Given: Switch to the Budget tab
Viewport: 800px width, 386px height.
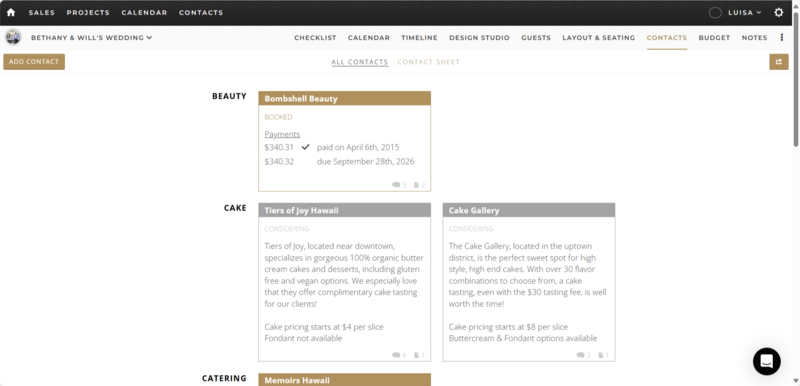Looking at the screenshot, I should [x=714, y=38].
